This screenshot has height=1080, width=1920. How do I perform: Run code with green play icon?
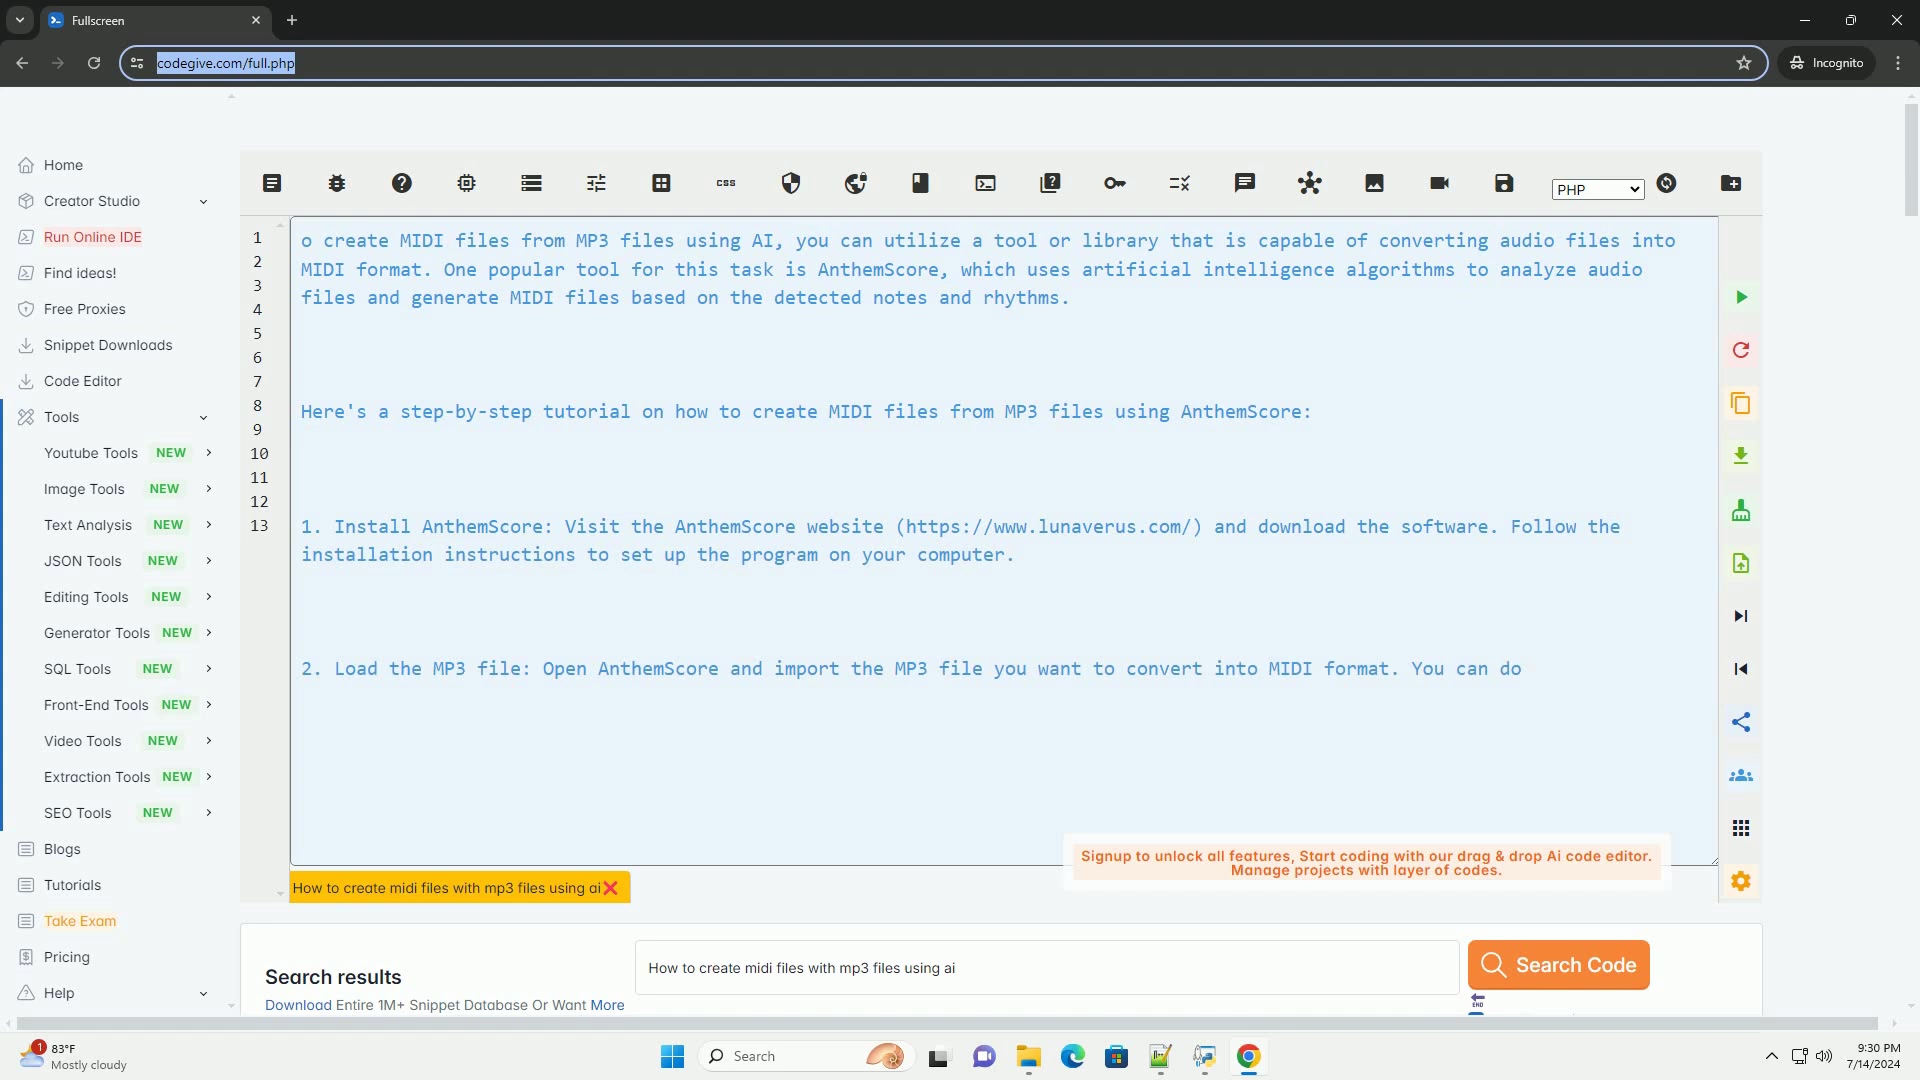(x=1741, y=297)
